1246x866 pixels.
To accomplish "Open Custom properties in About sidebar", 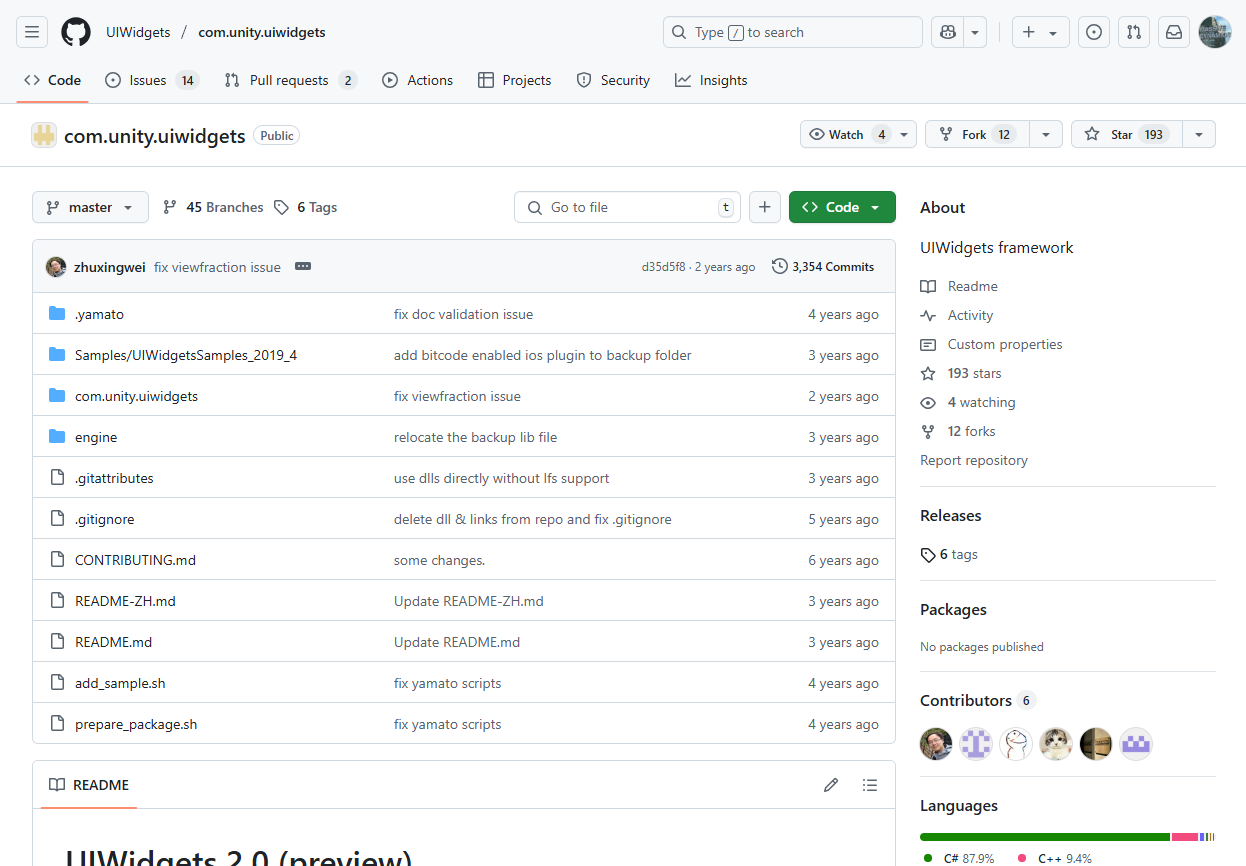I will [991, 344].
